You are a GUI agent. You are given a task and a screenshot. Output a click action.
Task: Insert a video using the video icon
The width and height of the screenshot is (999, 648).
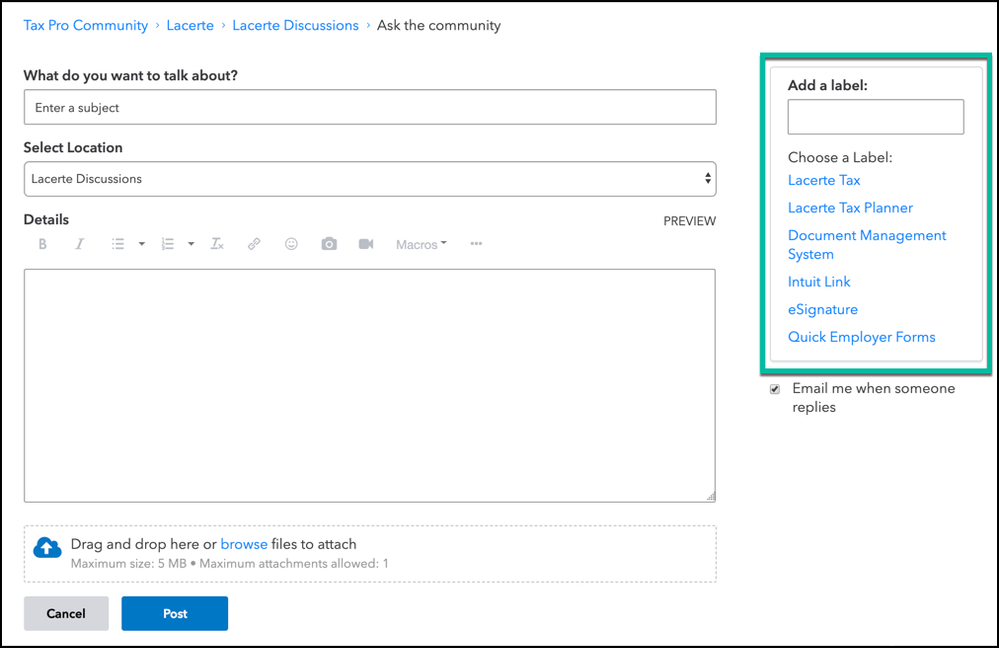366,244
